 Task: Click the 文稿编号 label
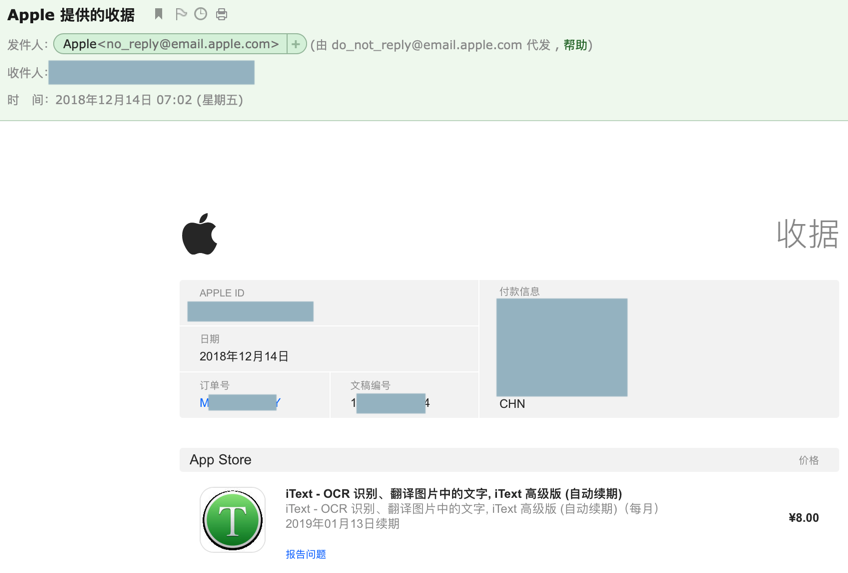tap(370, 385)
